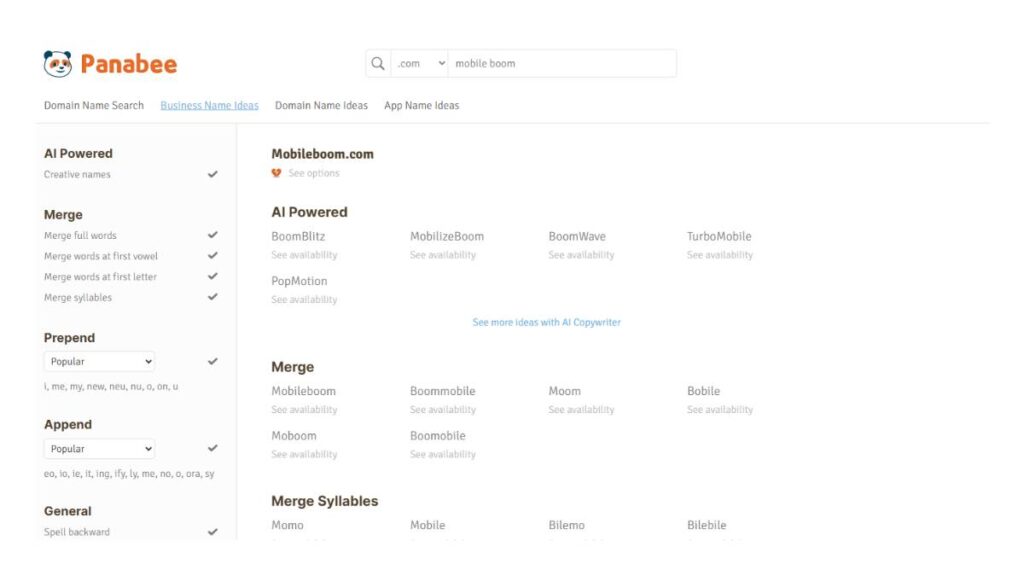Select the Moom merged name
Screen dimensions: 1024x576
tap(565, 391)
